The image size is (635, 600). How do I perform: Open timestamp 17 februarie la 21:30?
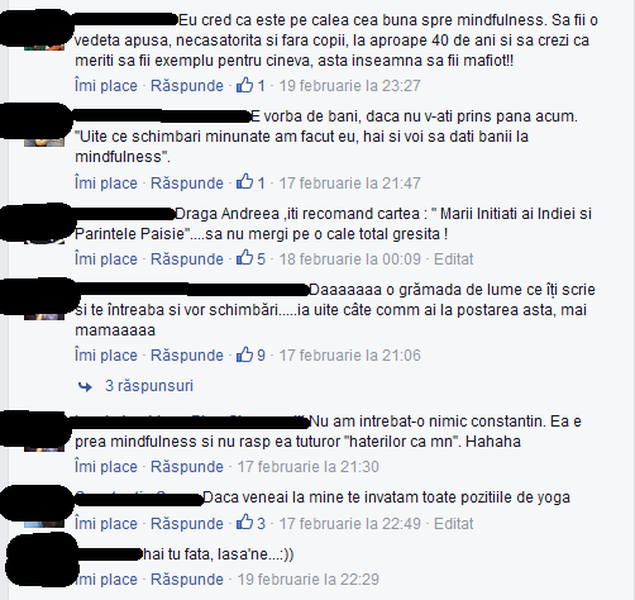308,467
